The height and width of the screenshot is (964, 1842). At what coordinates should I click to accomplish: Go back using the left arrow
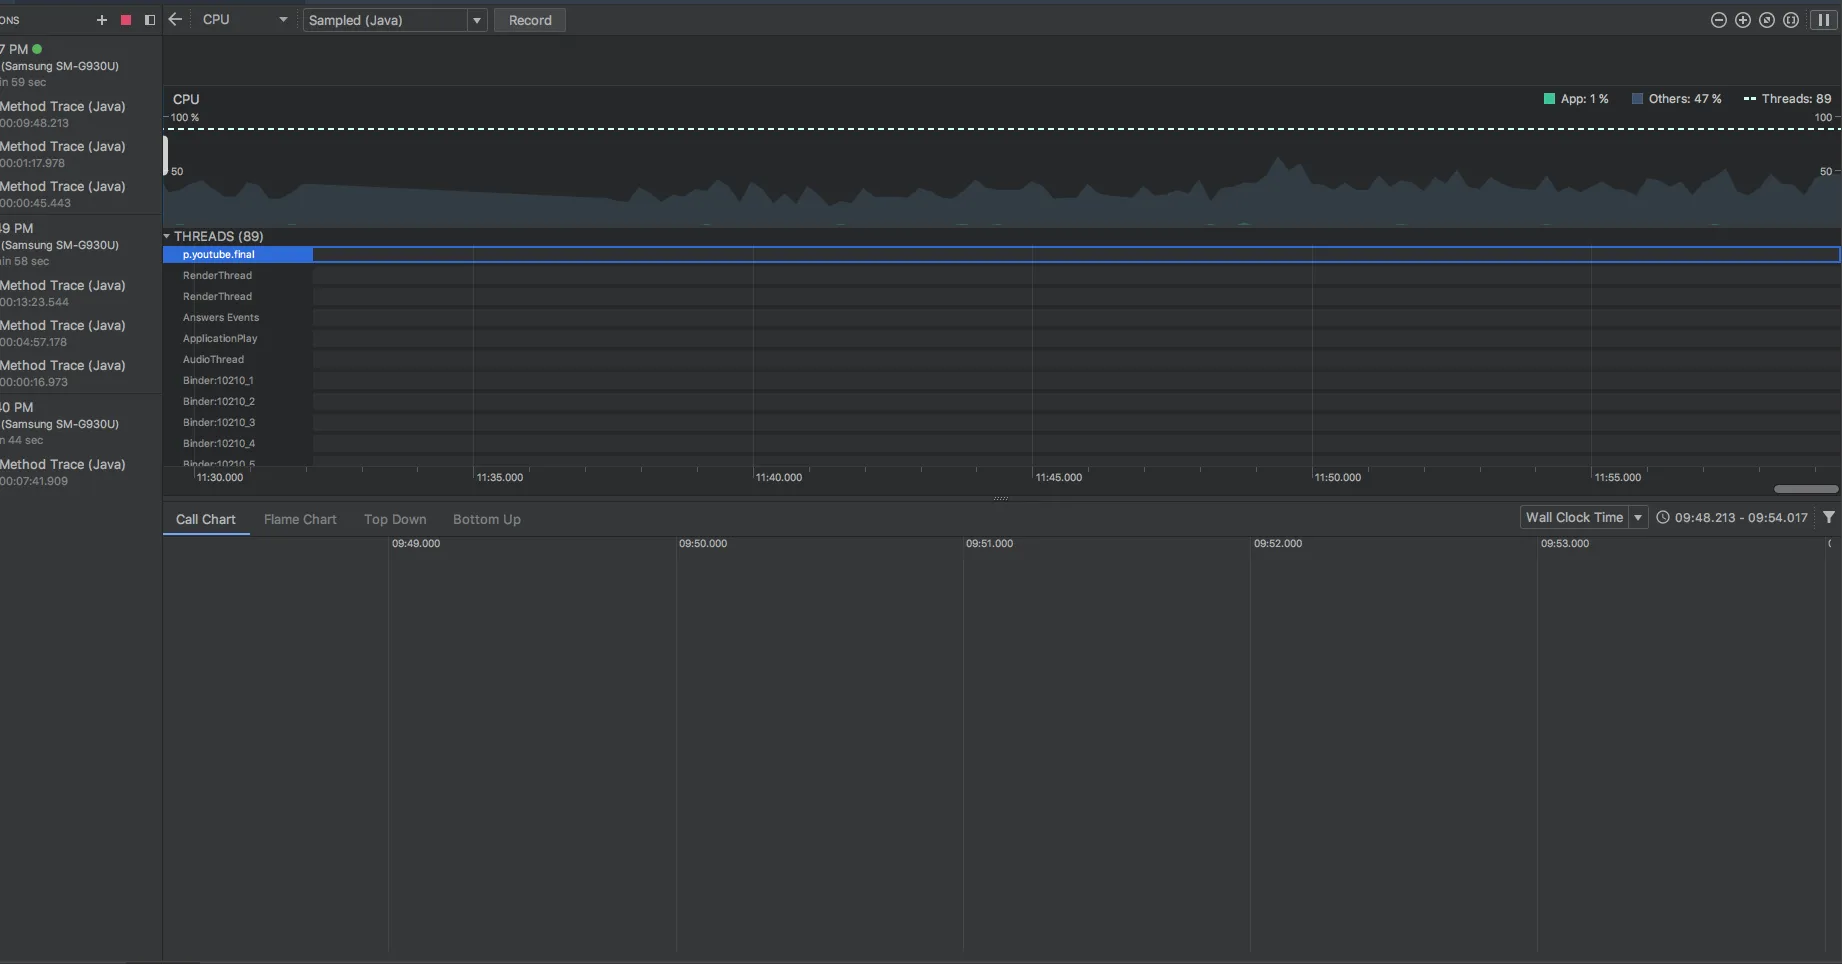point(175,19)
